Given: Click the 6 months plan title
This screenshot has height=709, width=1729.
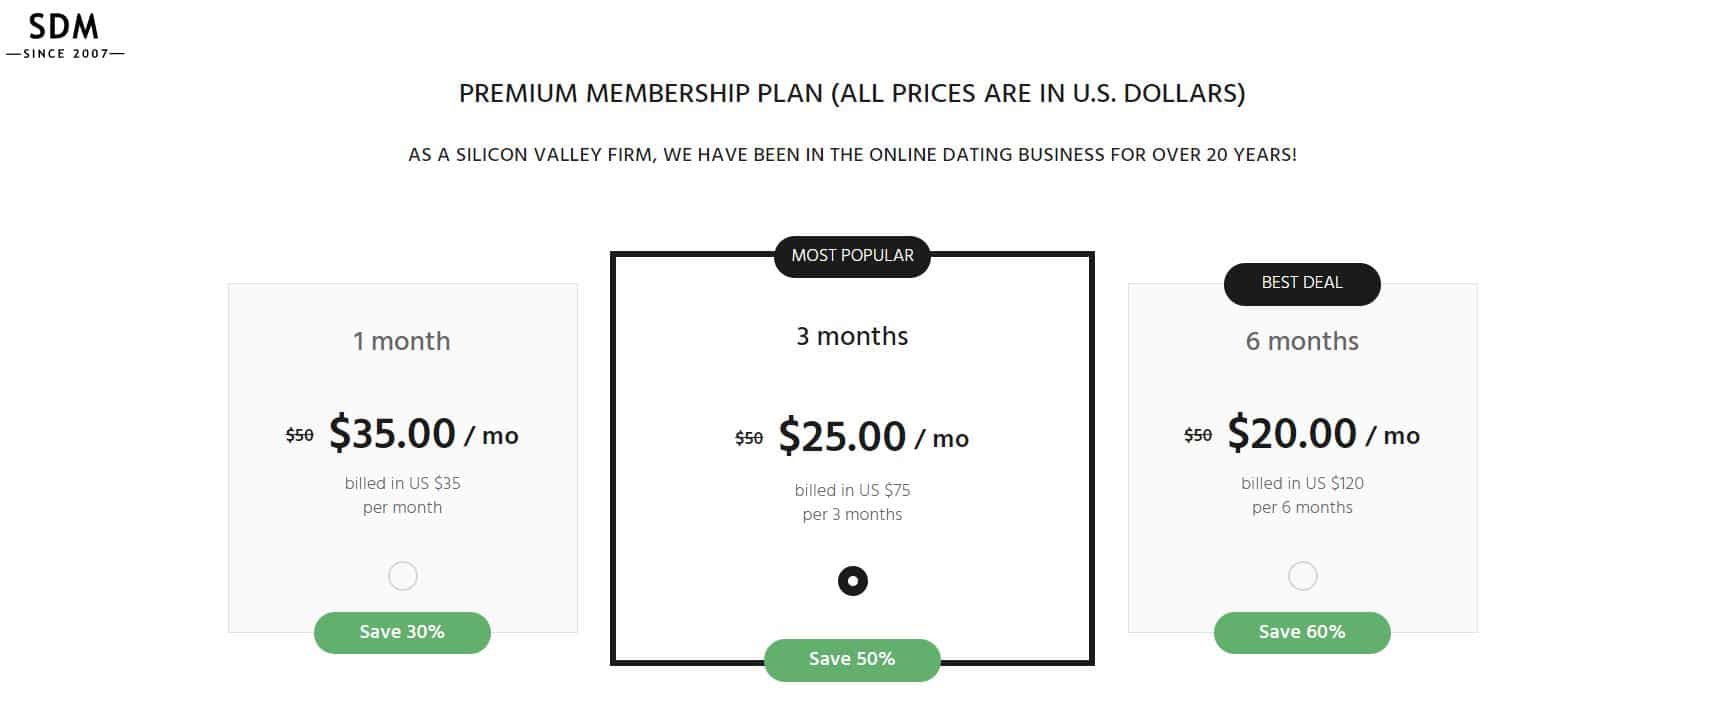Looking at the screenshot, I should 1302,341.
